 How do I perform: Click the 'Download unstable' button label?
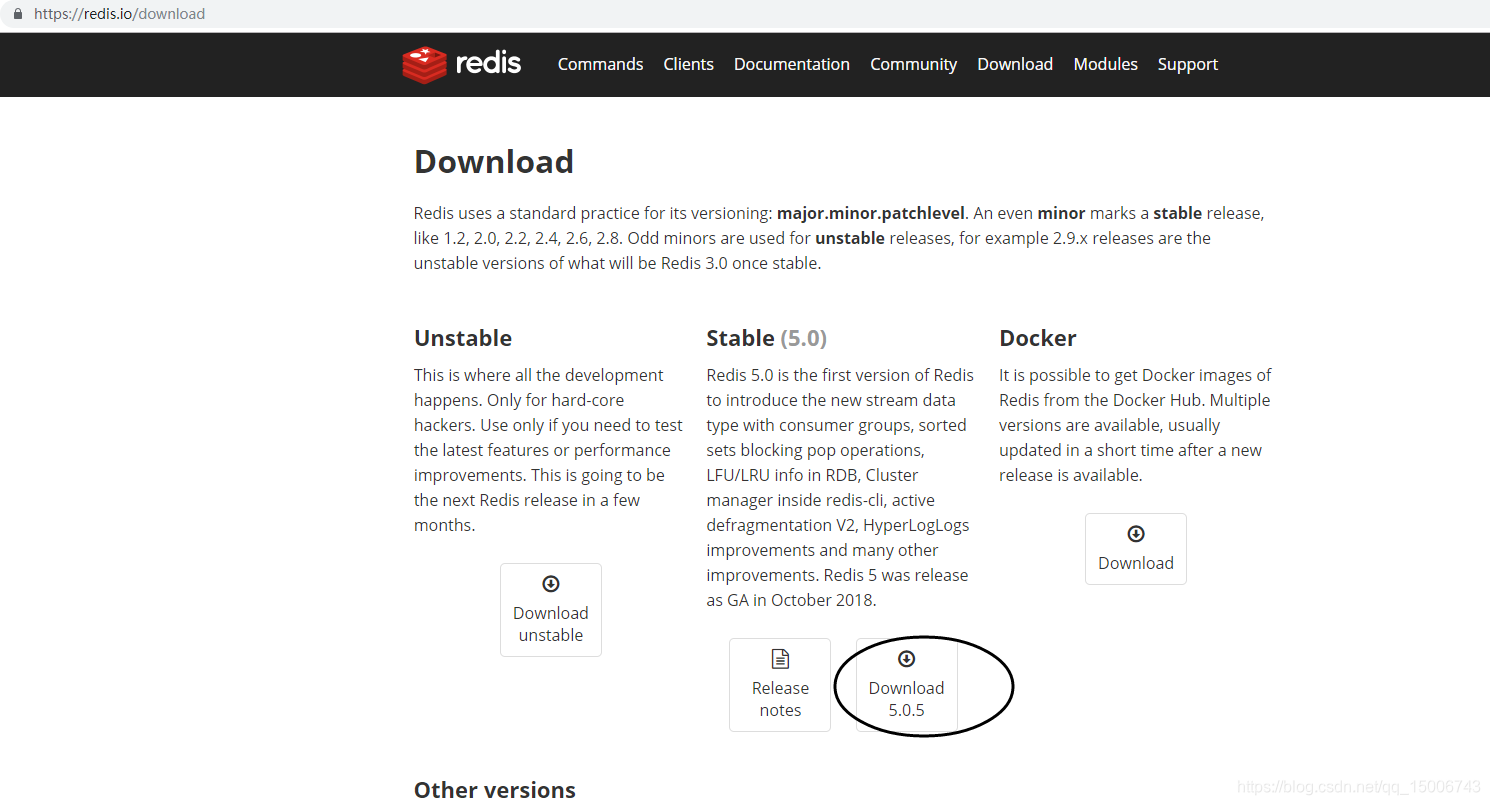point(551,624)
